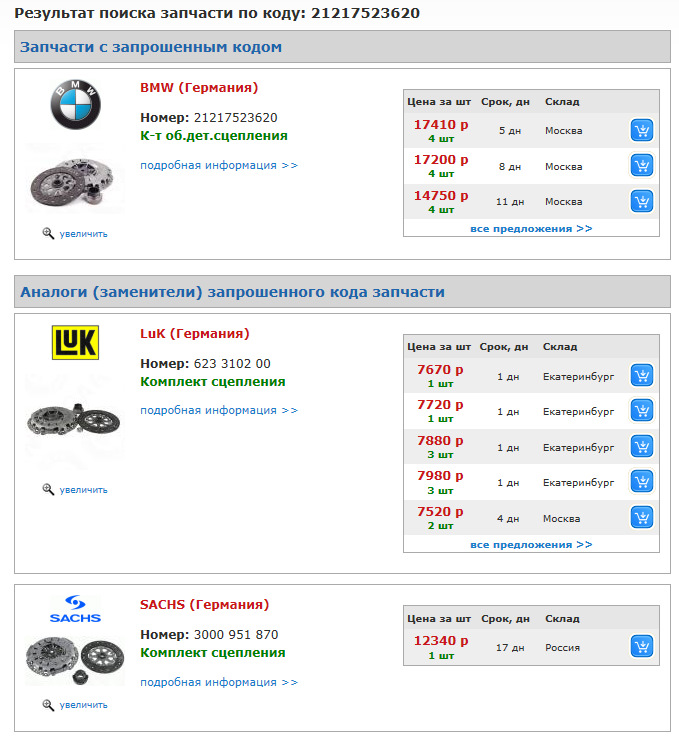Open SACHS подробная информация link
This screenshot has width=679, height=738.
pyautogui.click(x=219, y=682)
